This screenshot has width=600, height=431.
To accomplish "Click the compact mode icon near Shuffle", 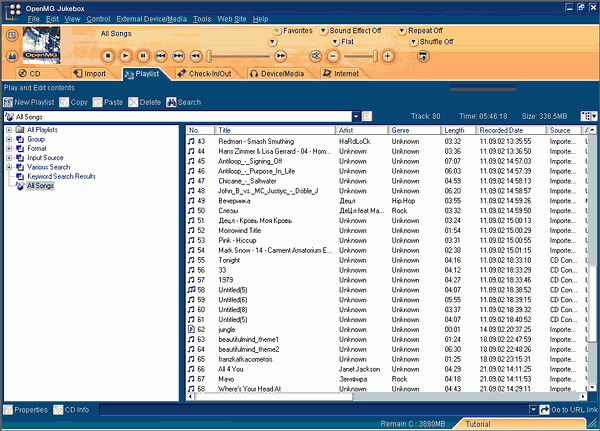I will [x=423, y=57].
